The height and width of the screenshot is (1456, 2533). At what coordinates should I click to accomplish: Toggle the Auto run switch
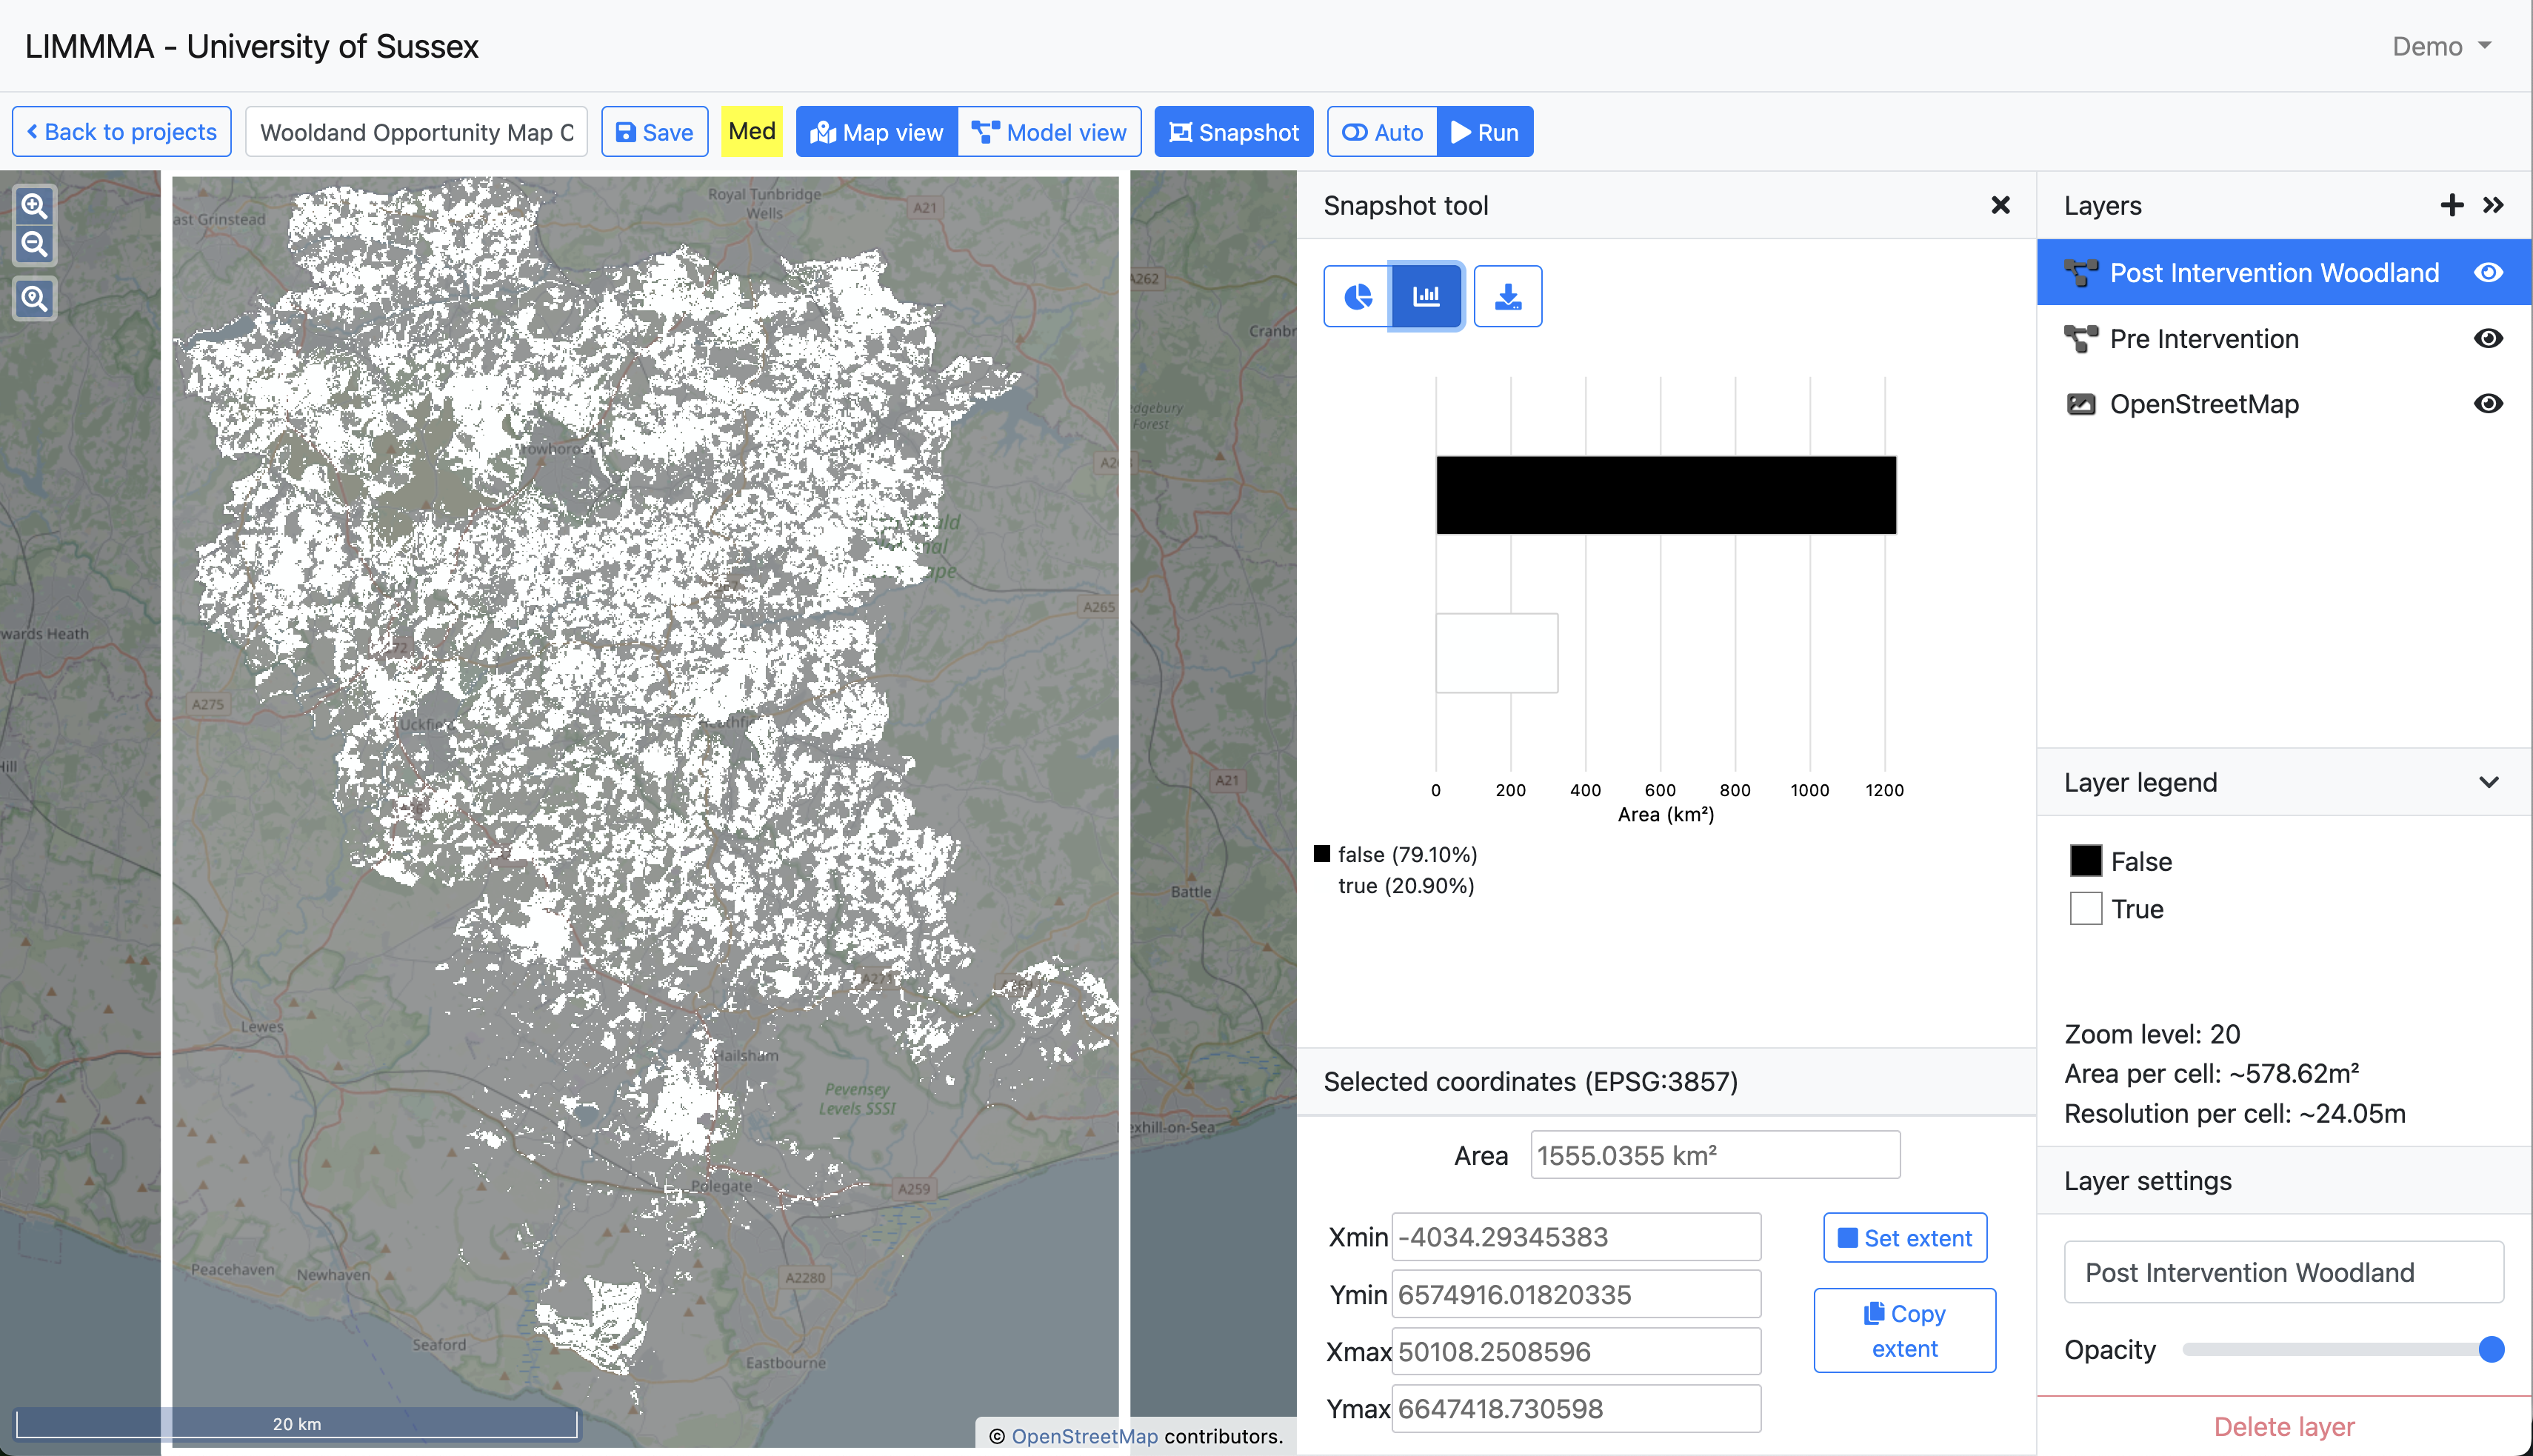click(1382, 132)
